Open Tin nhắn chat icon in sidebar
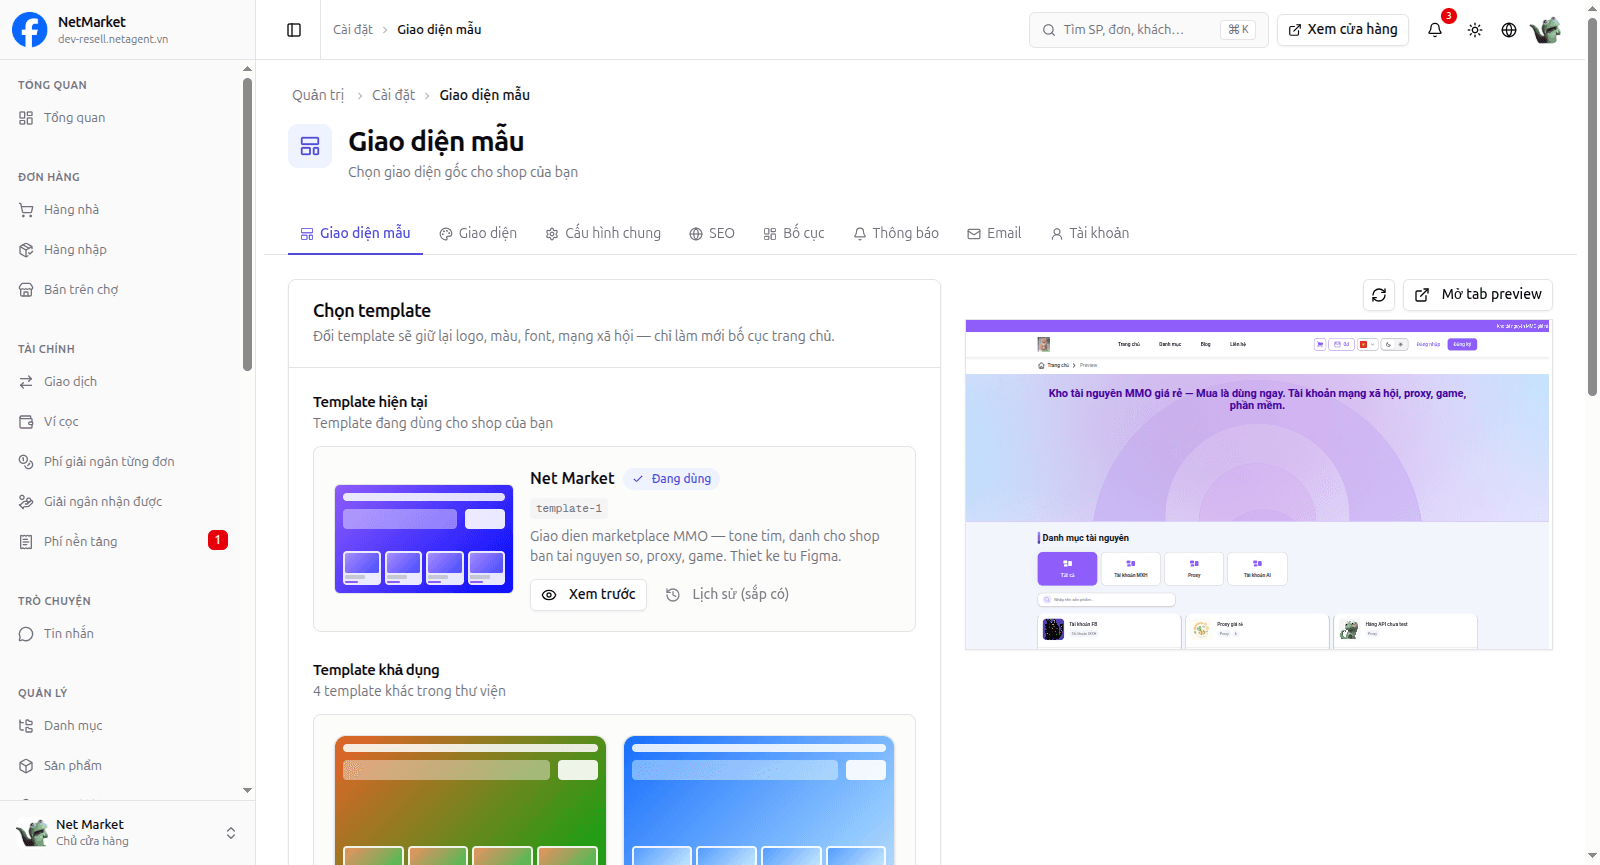The width and height of the screenshot is (1600, 865). (x=26, y=634)
